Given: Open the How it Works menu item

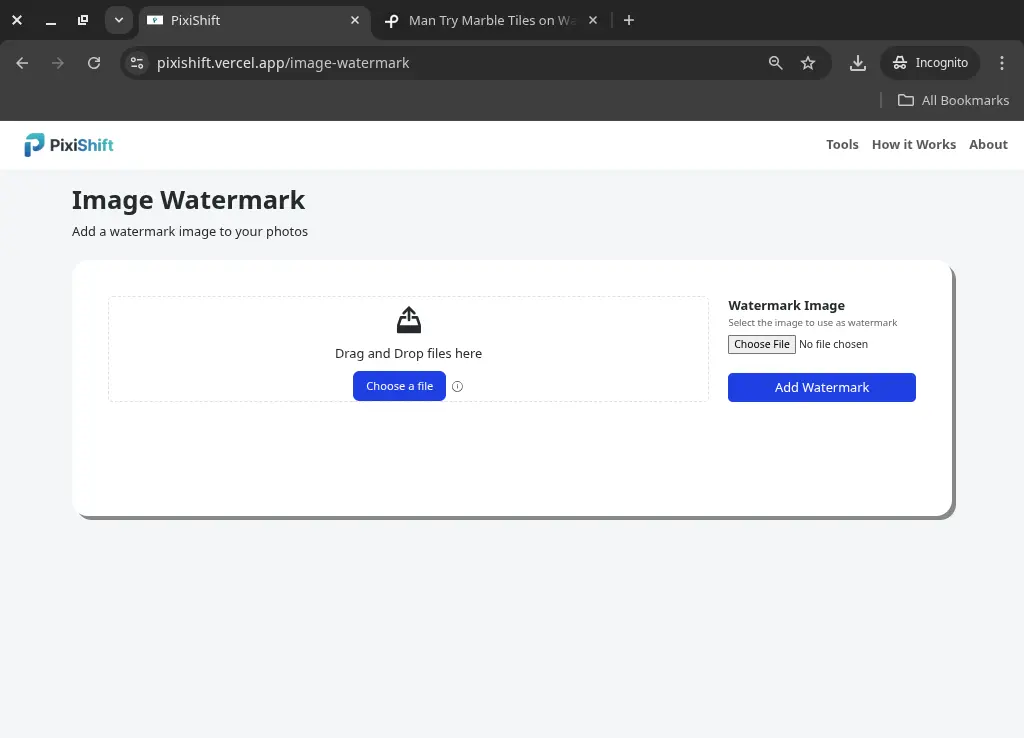Looking at the screenshot, I should 914,144.
